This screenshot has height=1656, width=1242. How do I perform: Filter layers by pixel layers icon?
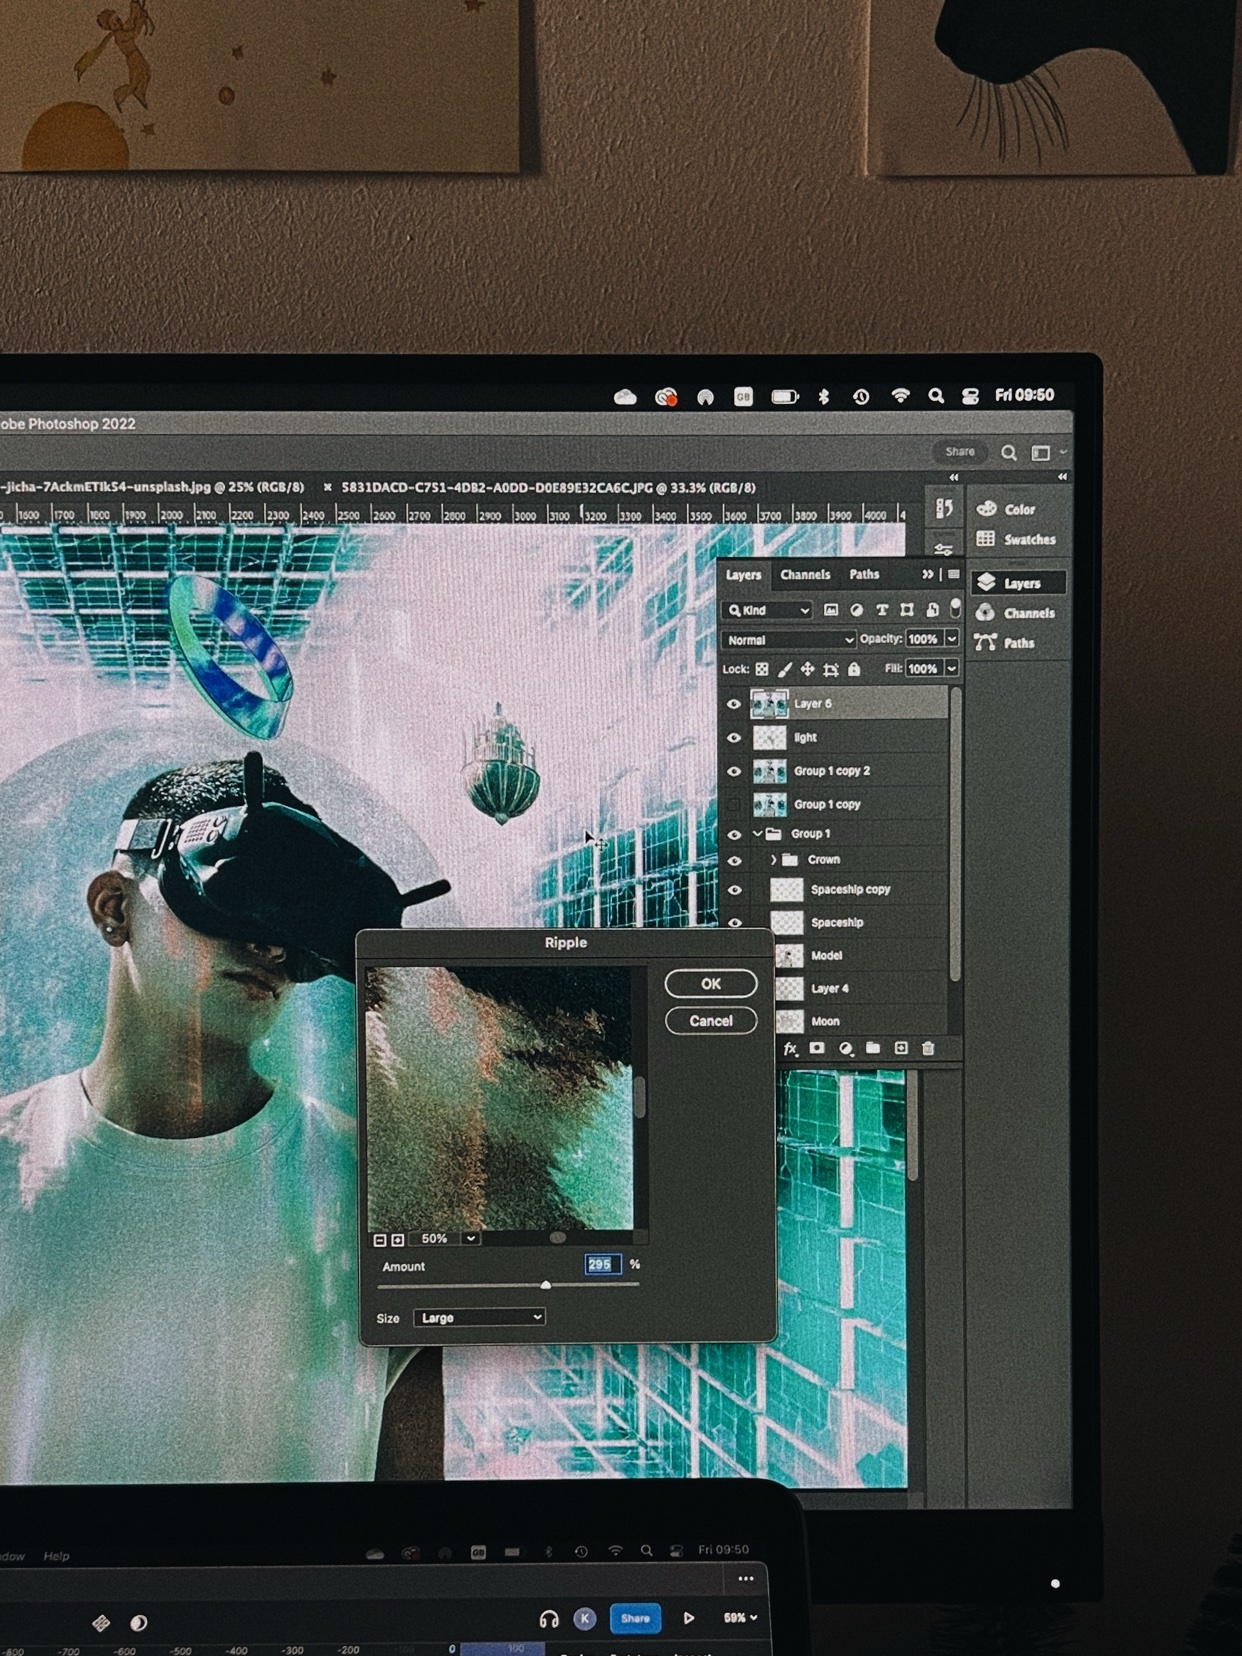pyautogui.click(x=831, y=609)
